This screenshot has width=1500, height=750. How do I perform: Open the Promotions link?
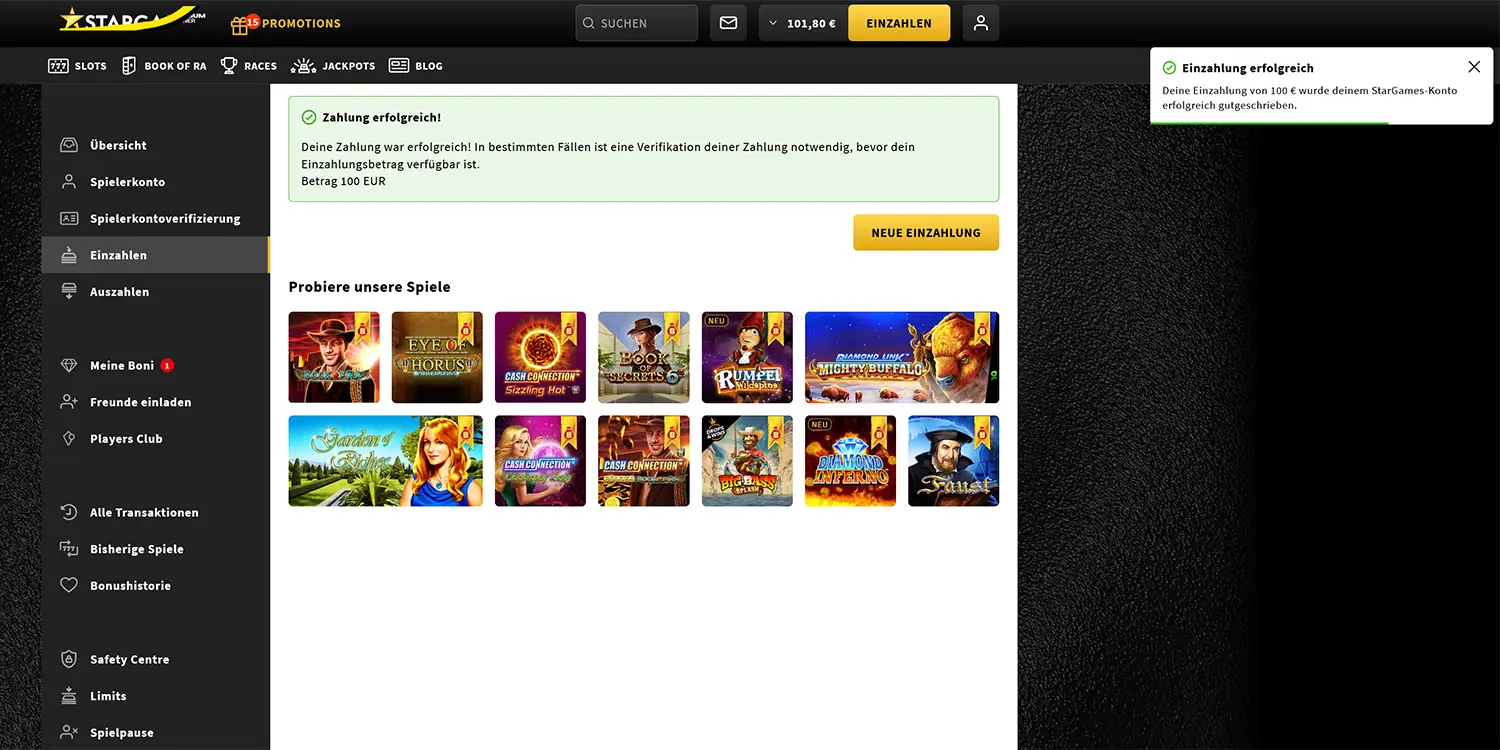(x=301, y=23)
